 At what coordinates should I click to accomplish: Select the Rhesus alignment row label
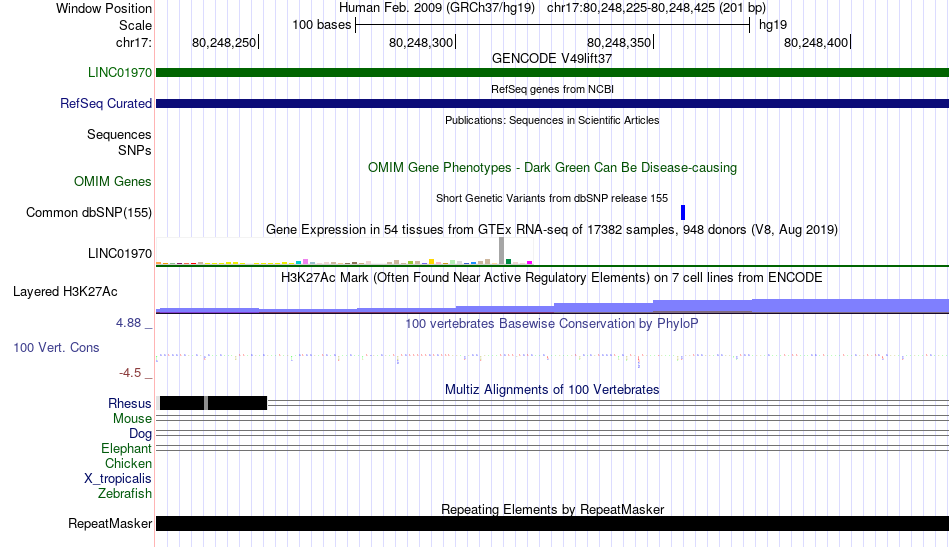click(130, 403)
